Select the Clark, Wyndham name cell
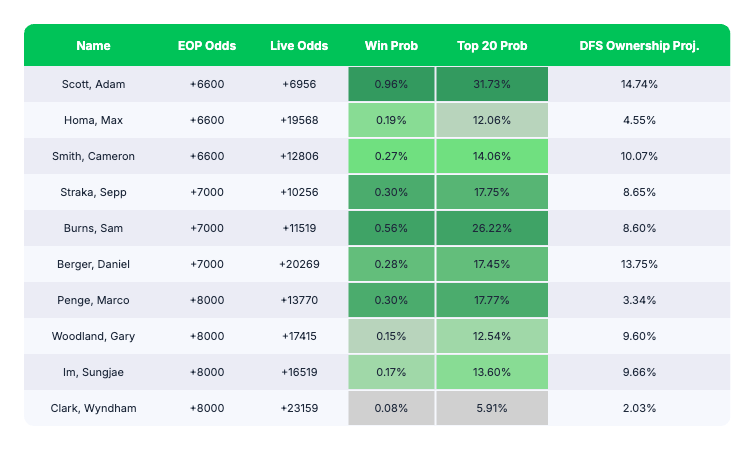 tap(93, 408)
